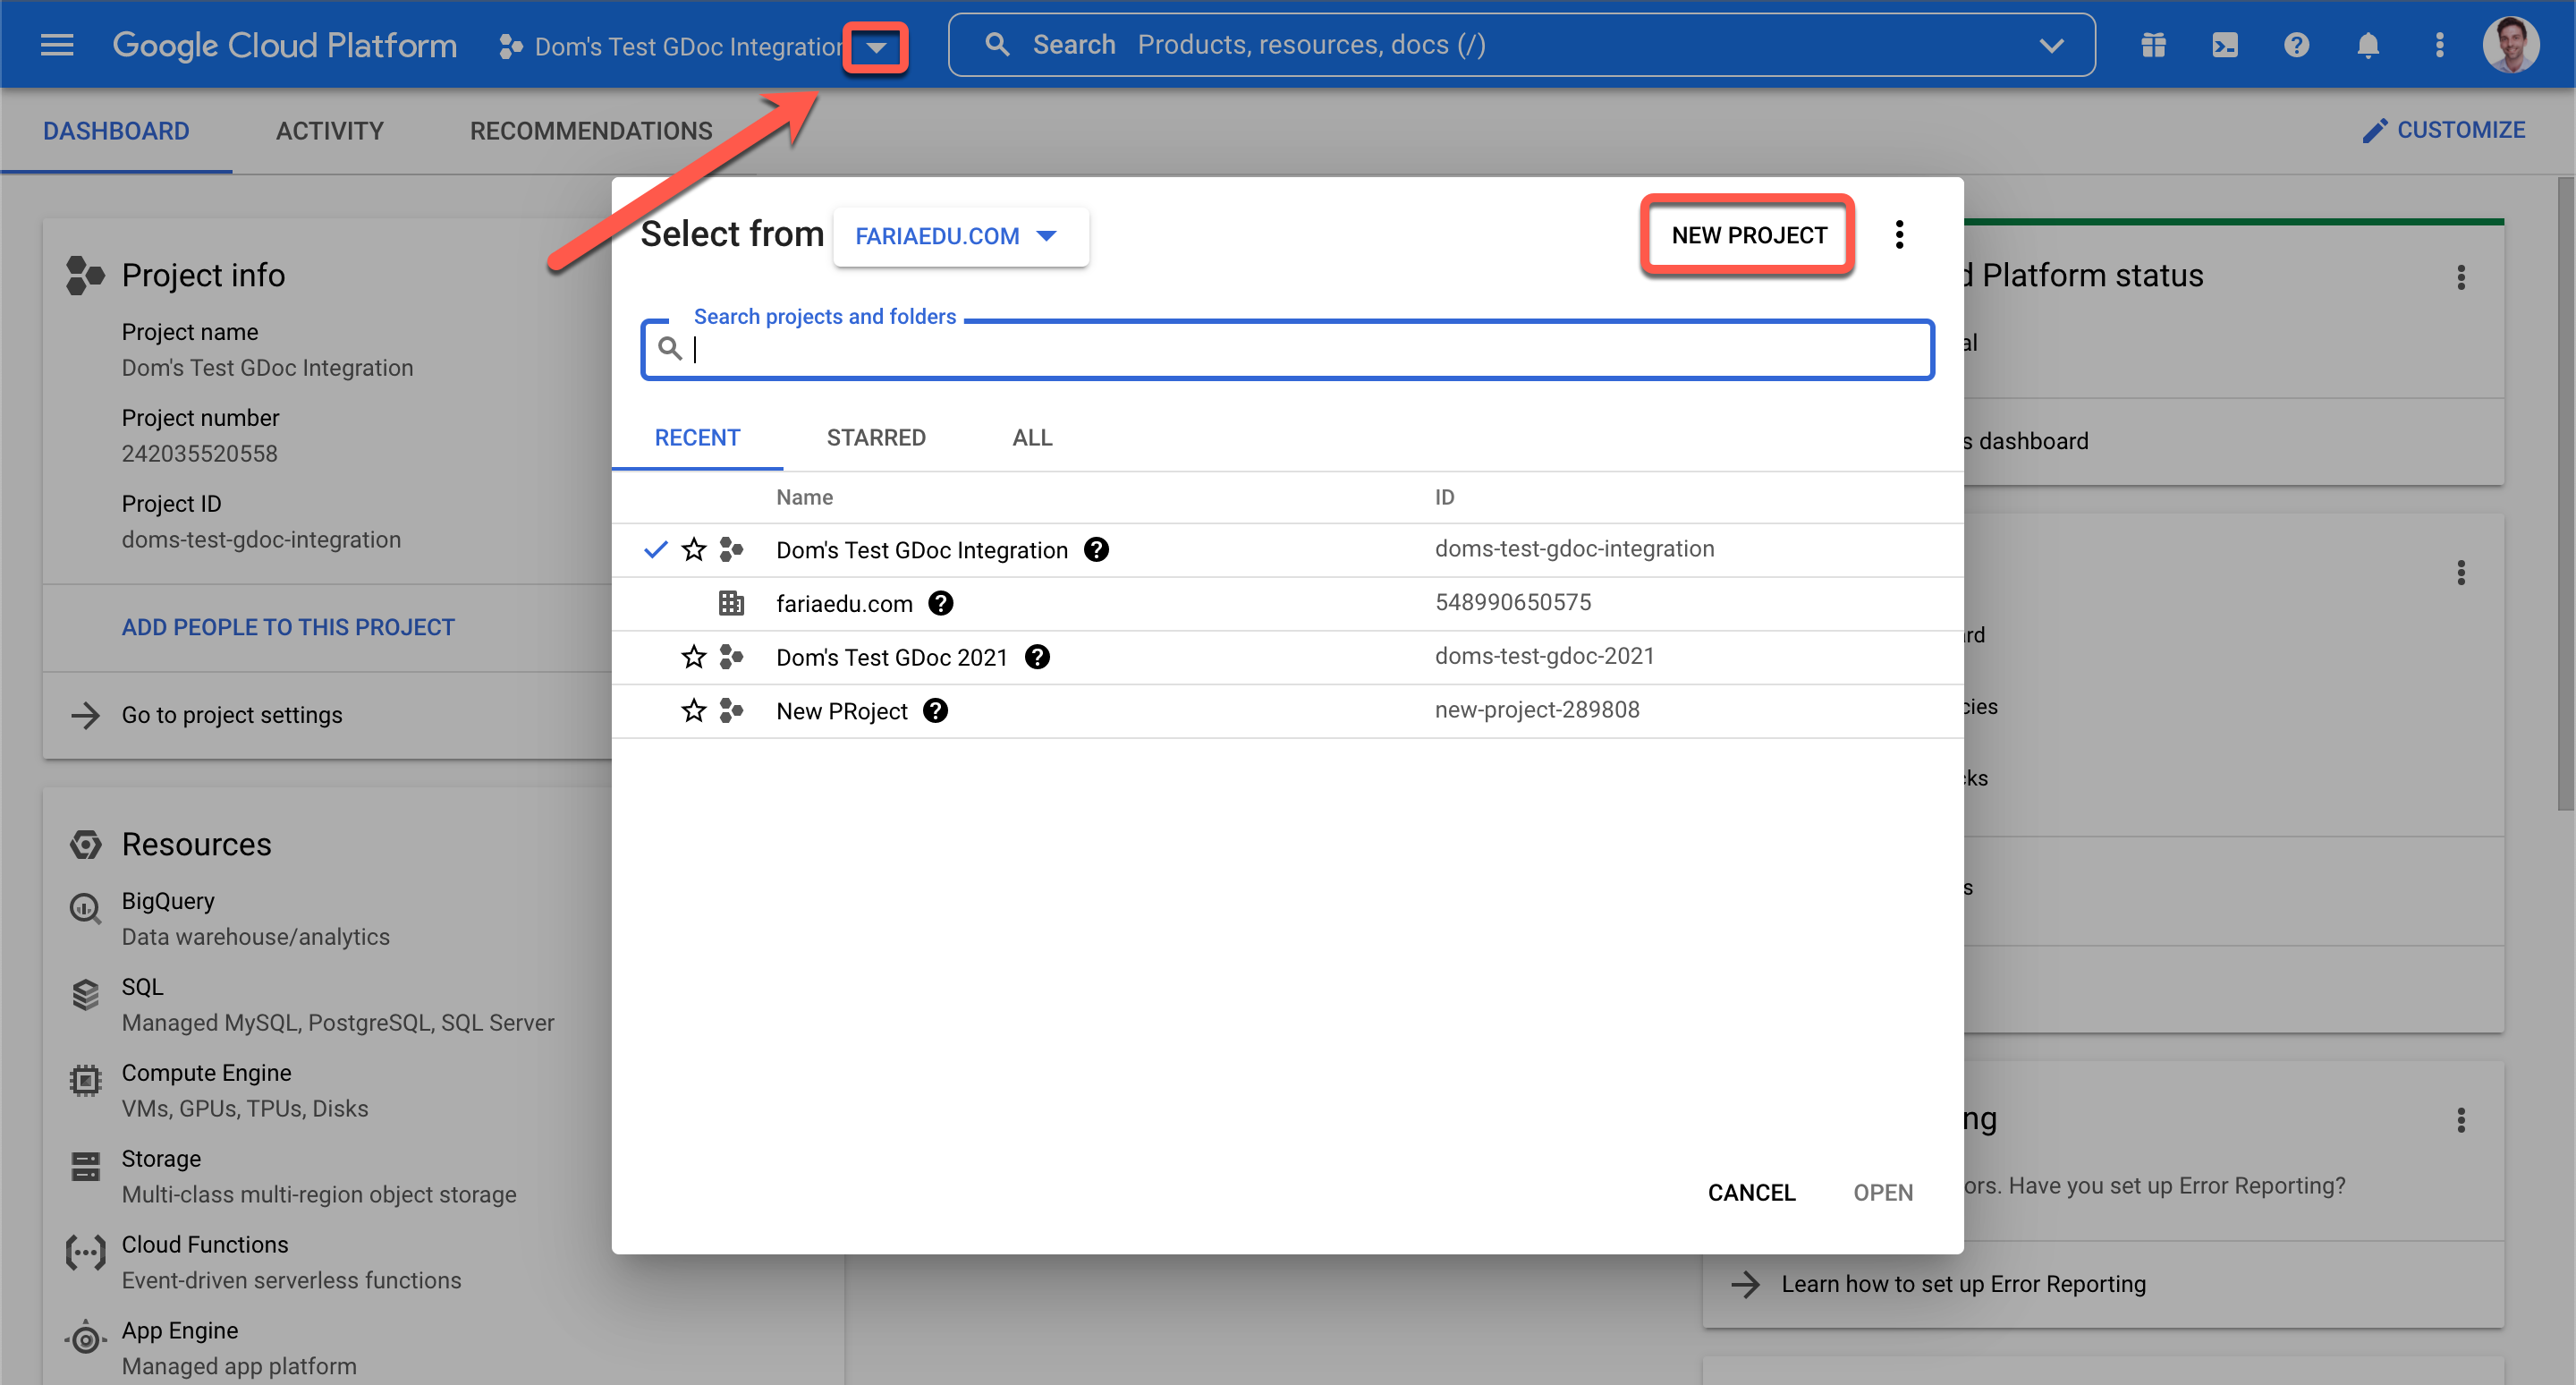Open Error Reporting card options menu

tap(2461, 1120)
